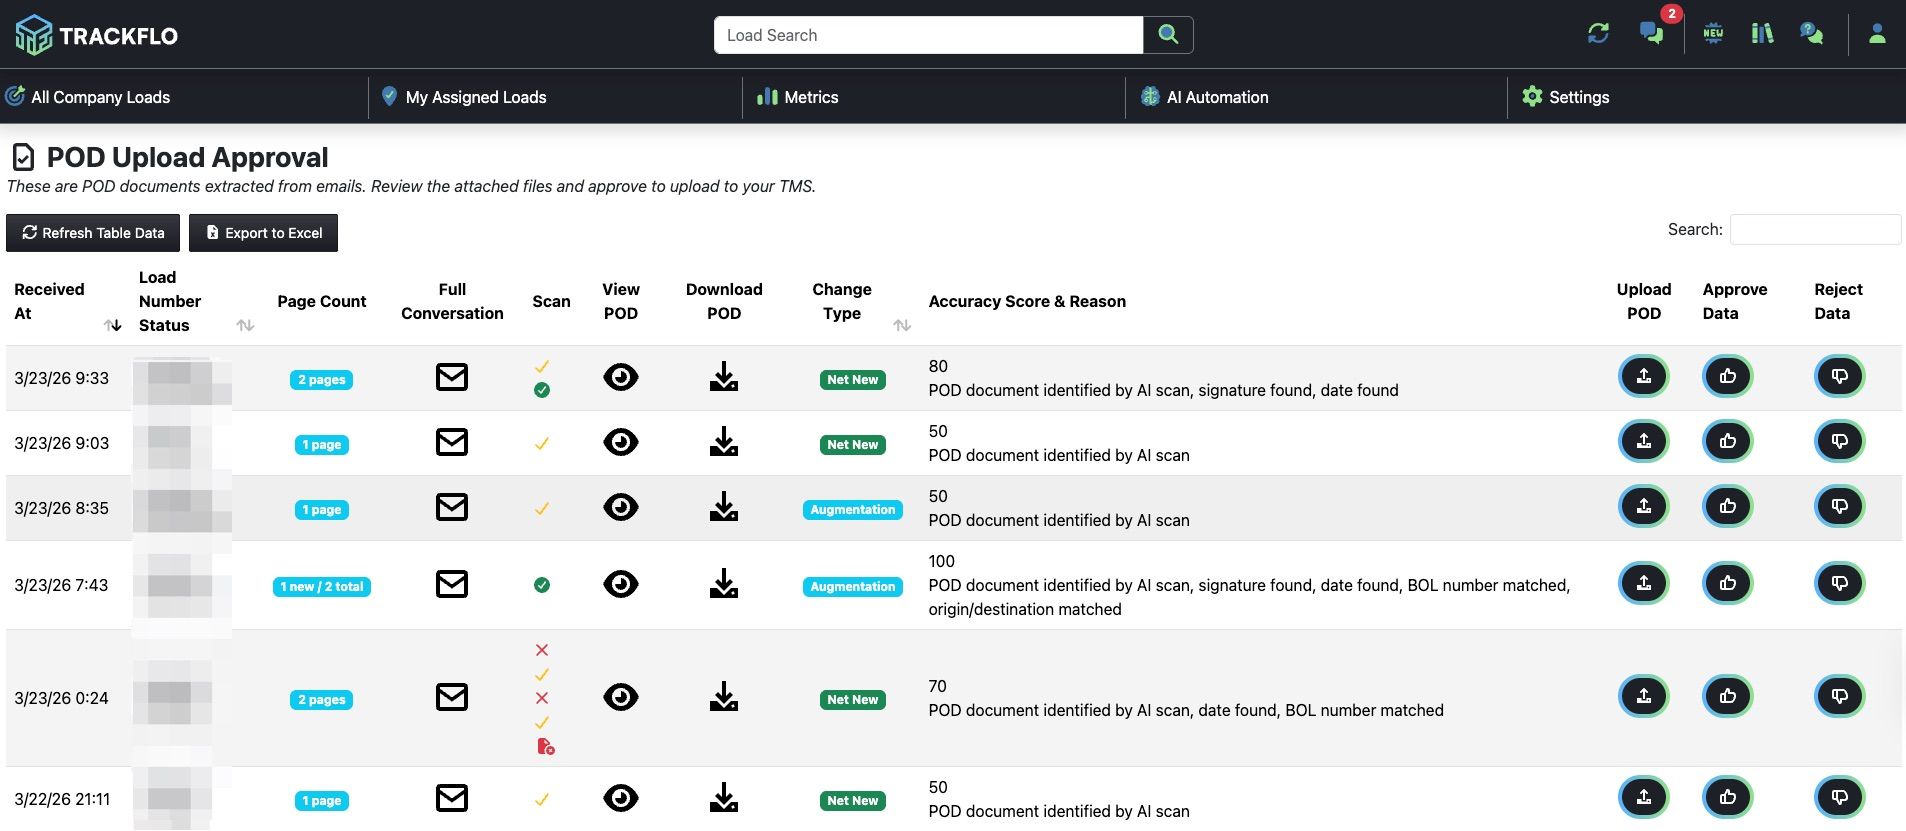This screenshot has width=1906, height=831.
Task: Reject data thumbs-down for 3/23/26 9:33
Action: point(1840,376)
